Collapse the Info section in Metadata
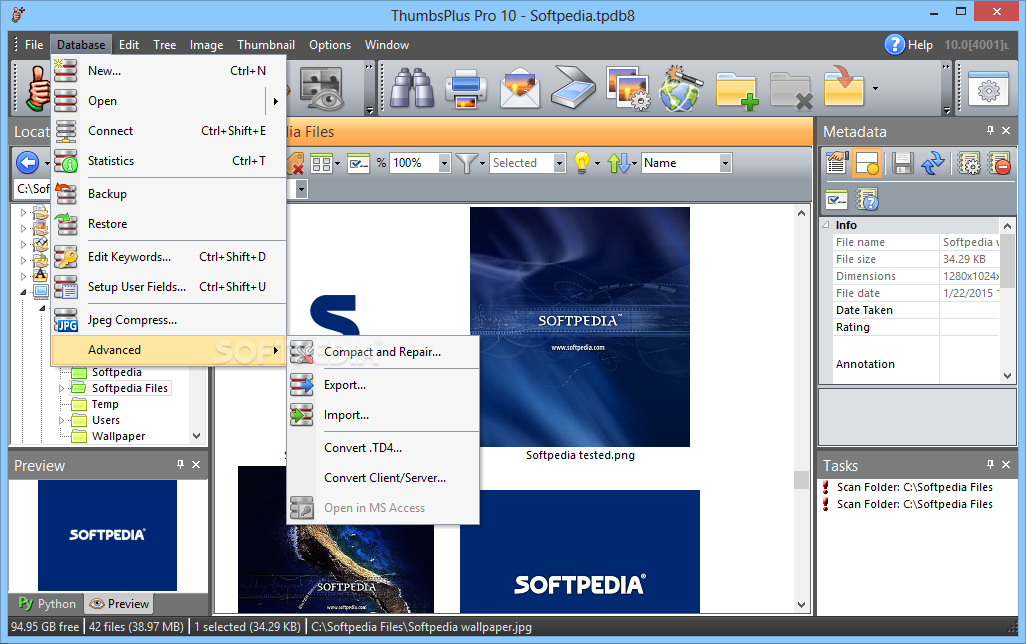Viewport: 1026px width, 644px height. [x=826, y=224]
